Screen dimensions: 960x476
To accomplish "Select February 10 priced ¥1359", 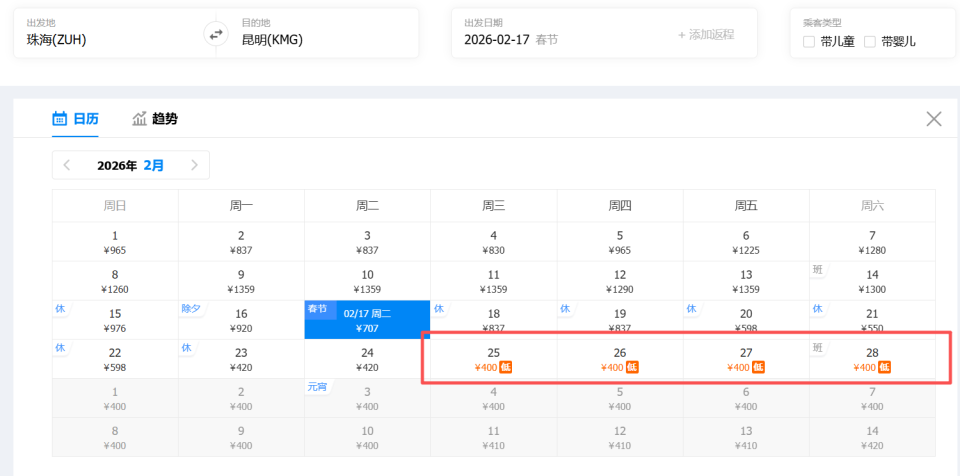I will click(367, 281).
